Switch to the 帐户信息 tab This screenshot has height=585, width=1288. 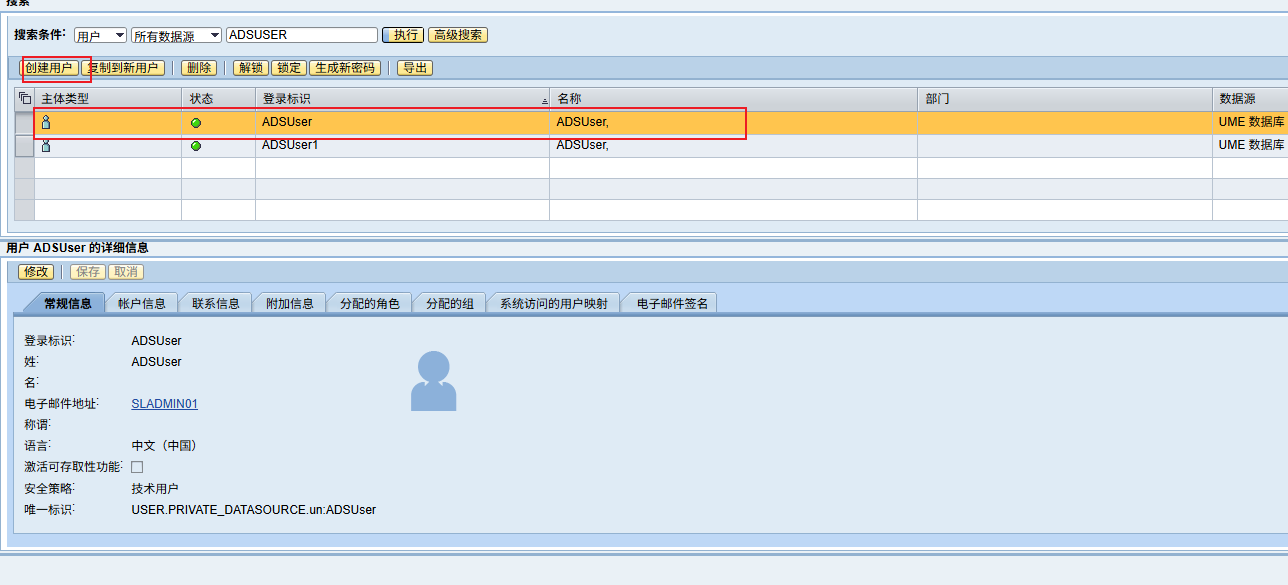point(141,303)
